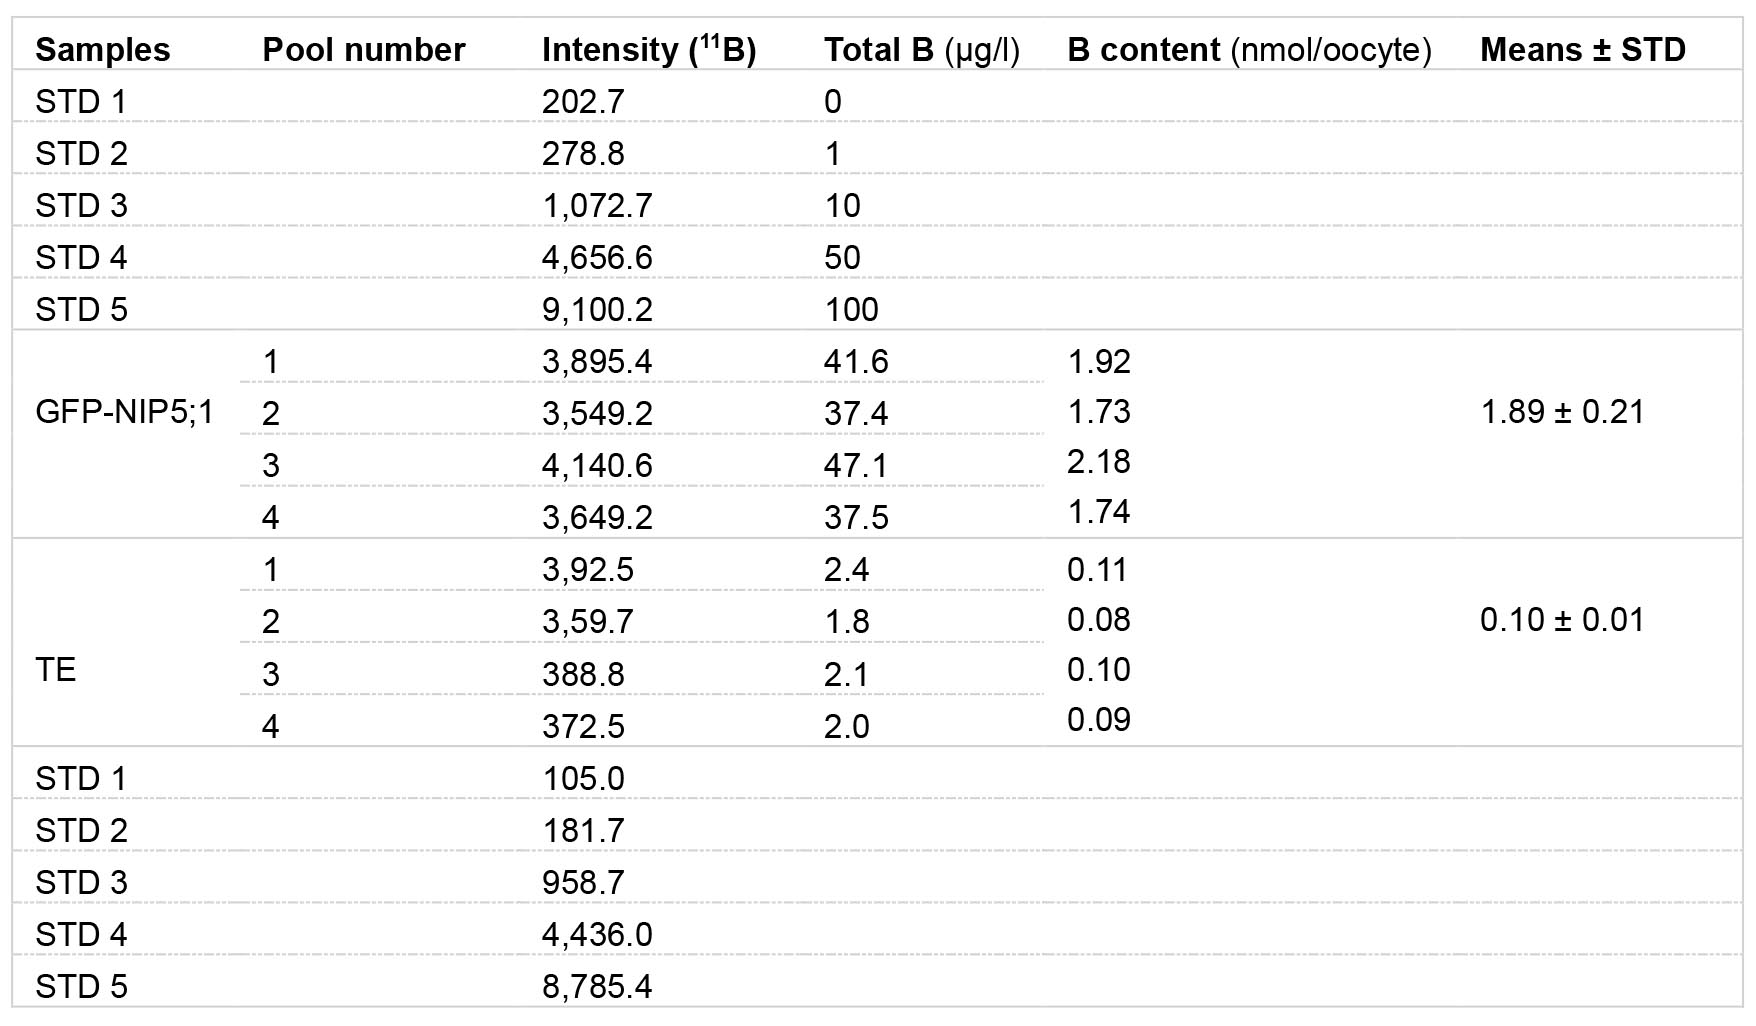Image resolution: width=1756 pixels, height=1026 pixels.
Task: Click the Pool number column header
Action: pyautogui.click(x=364, y=50)
